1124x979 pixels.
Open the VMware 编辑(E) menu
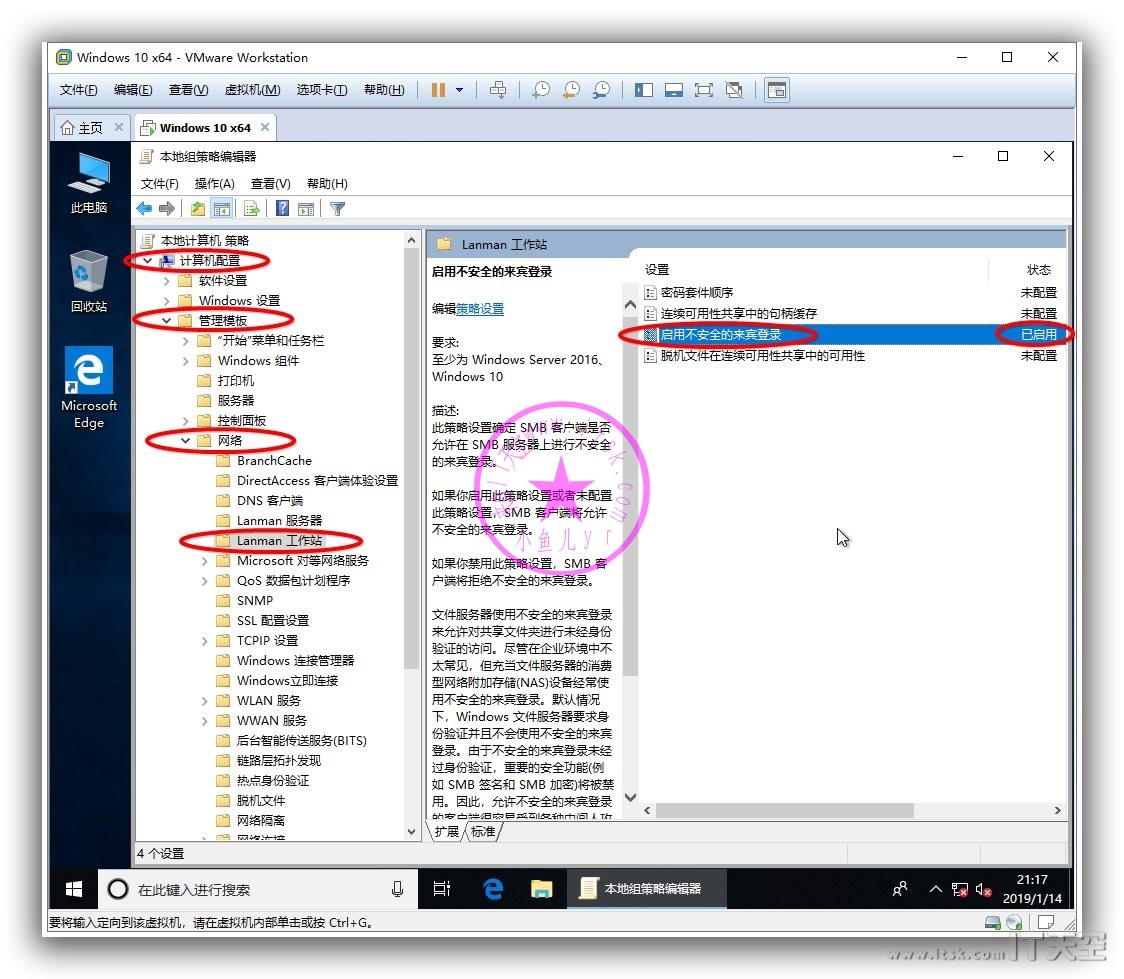pos(133,90)
